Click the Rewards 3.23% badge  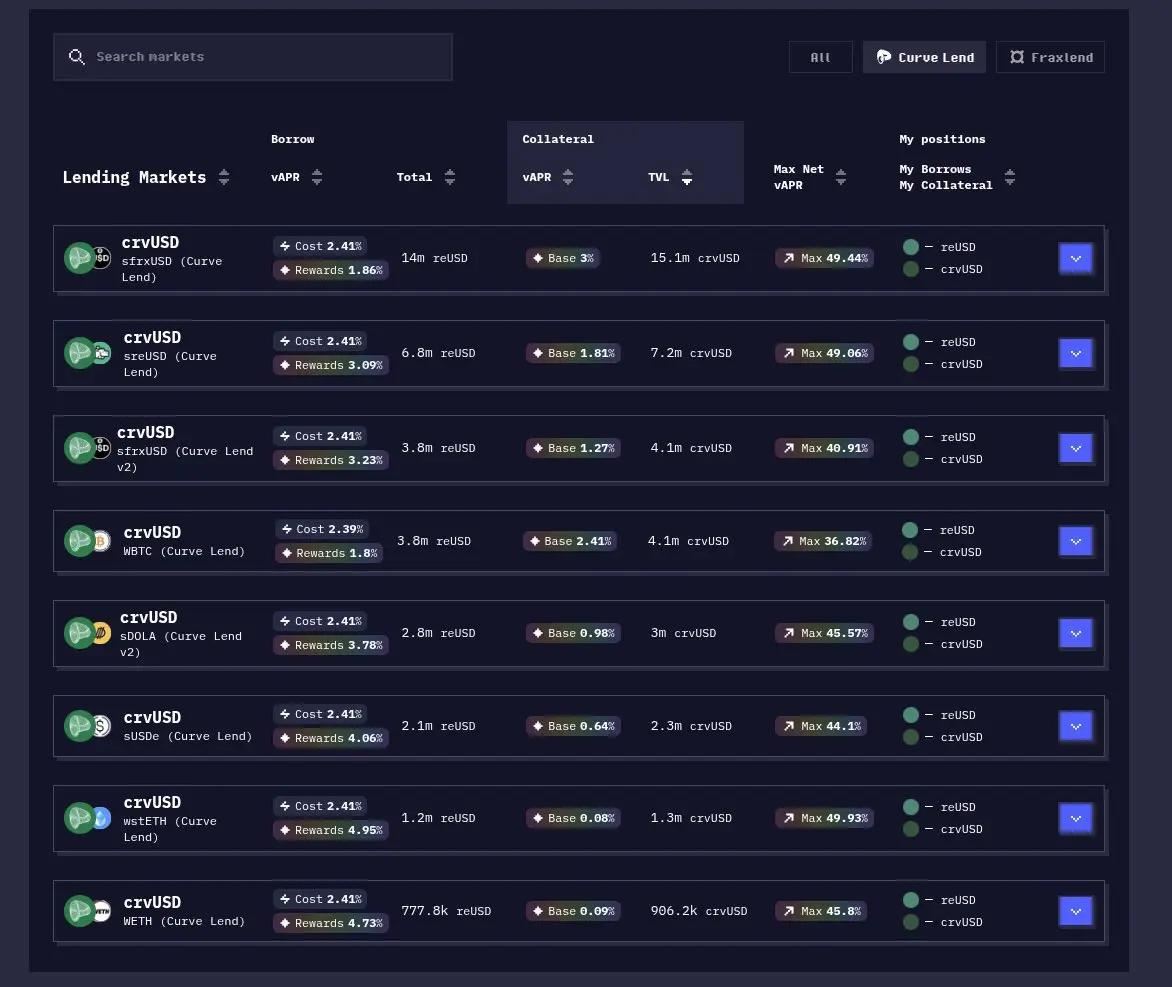330,460
